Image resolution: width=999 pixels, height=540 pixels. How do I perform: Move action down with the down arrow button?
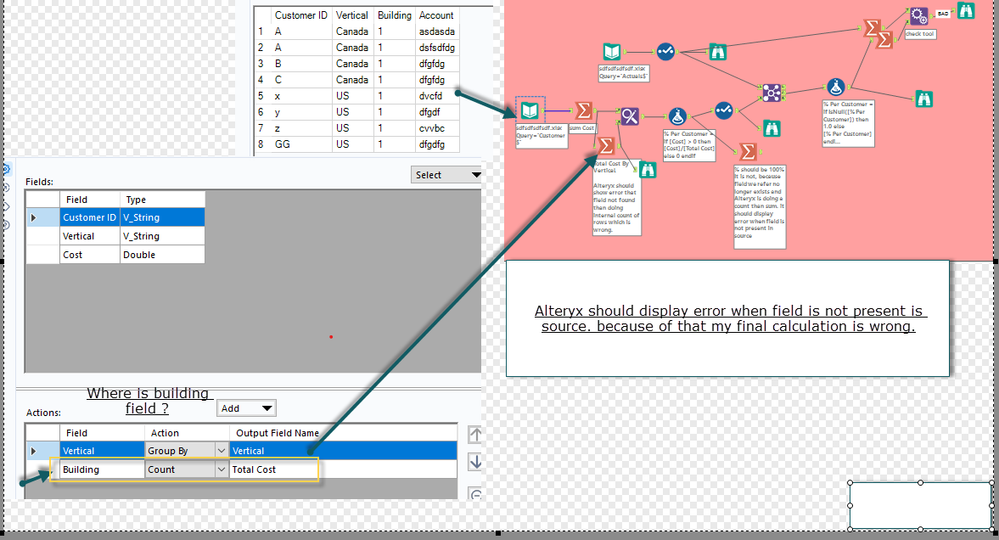pyautogui.click(x=475, y=462)
